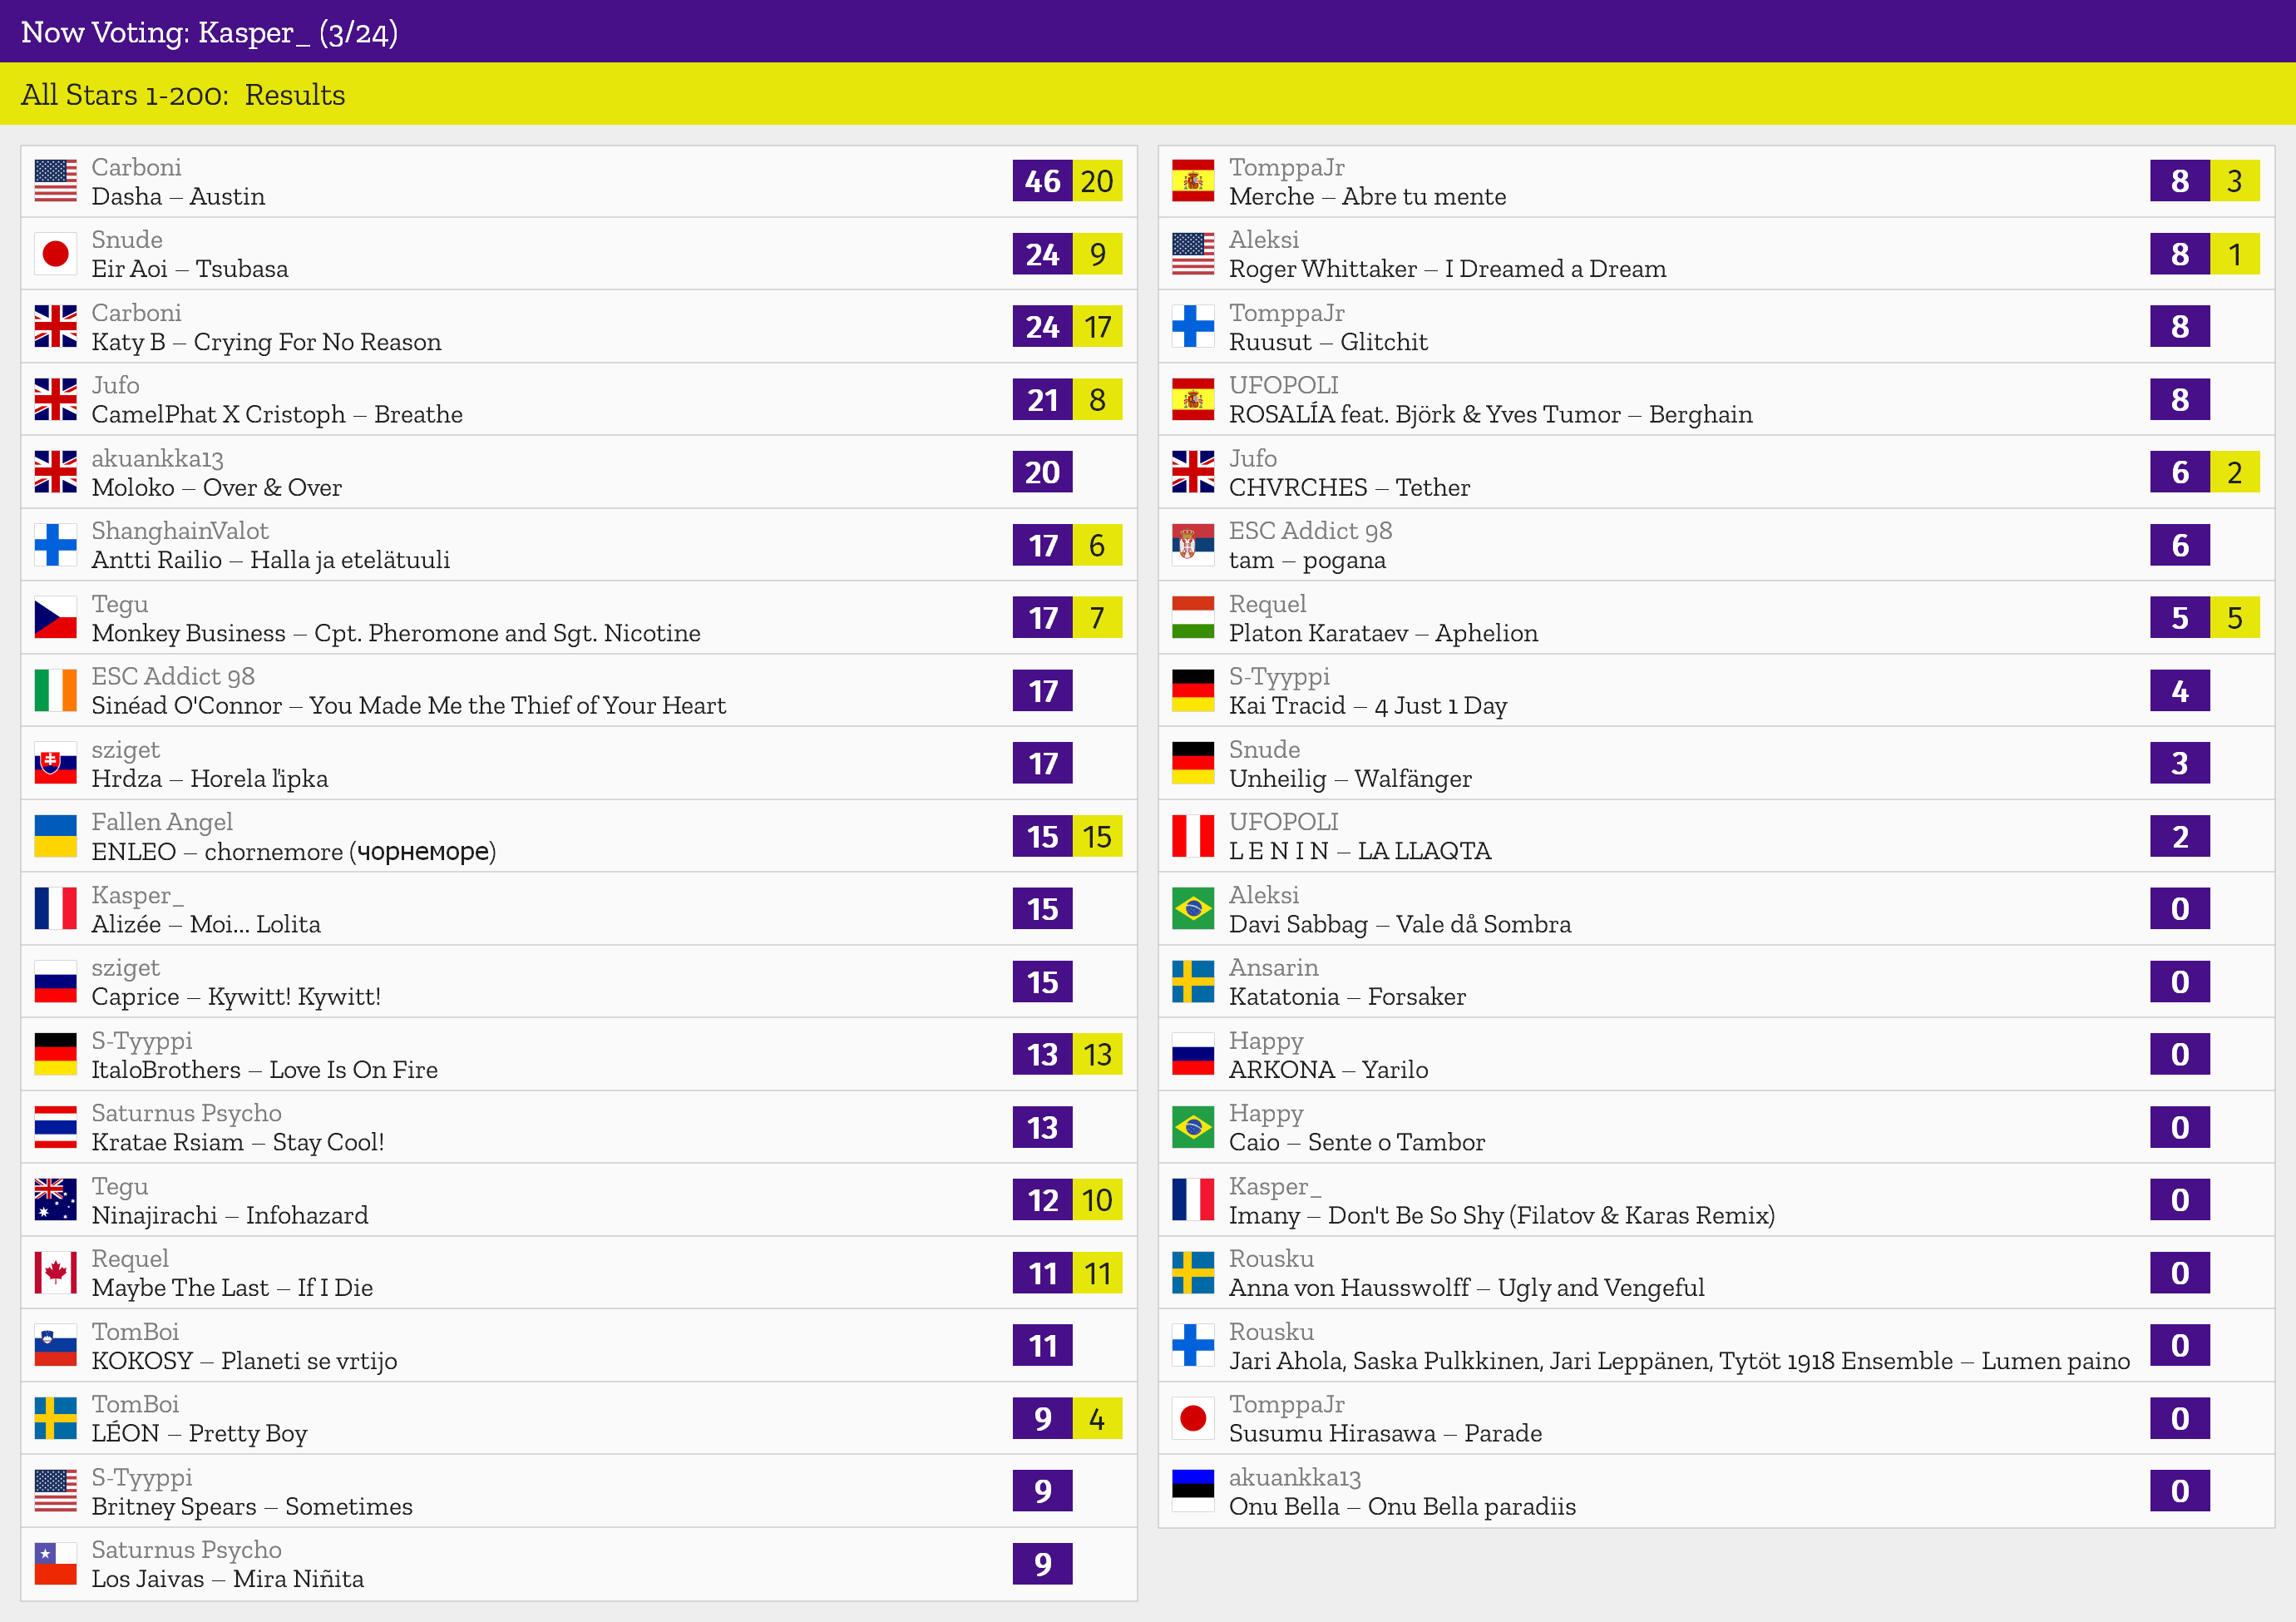The image size is (2296, 1622).
Task: Click the song 'Kai Tracid – 4 Just 1 Day'
Action: 1367,705
